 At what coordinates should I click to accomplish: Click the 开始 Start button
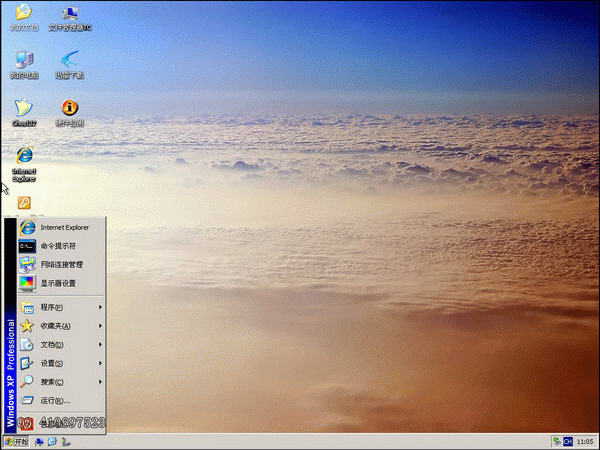pyautogui.click(x=16, y=441)
